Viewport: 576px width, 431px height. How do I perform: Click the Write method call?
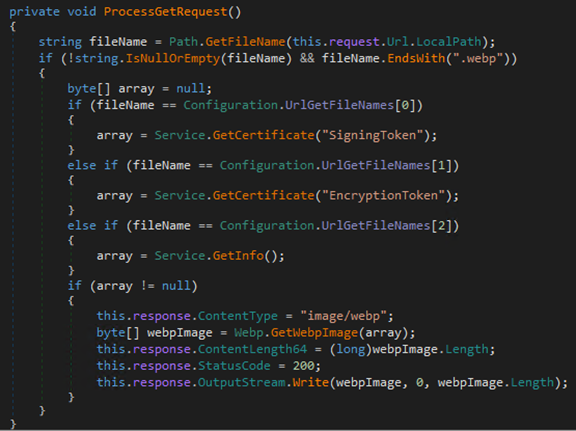pyautogui.click(x=310, y=382)
